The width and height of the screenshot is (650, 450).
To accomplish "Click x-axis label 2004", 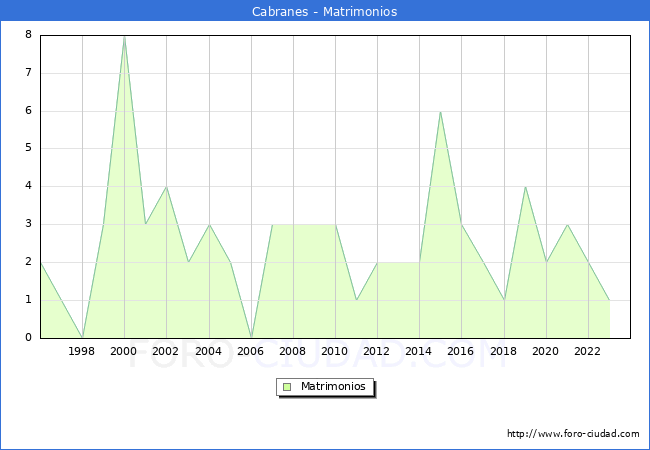I will click(209, 351).
